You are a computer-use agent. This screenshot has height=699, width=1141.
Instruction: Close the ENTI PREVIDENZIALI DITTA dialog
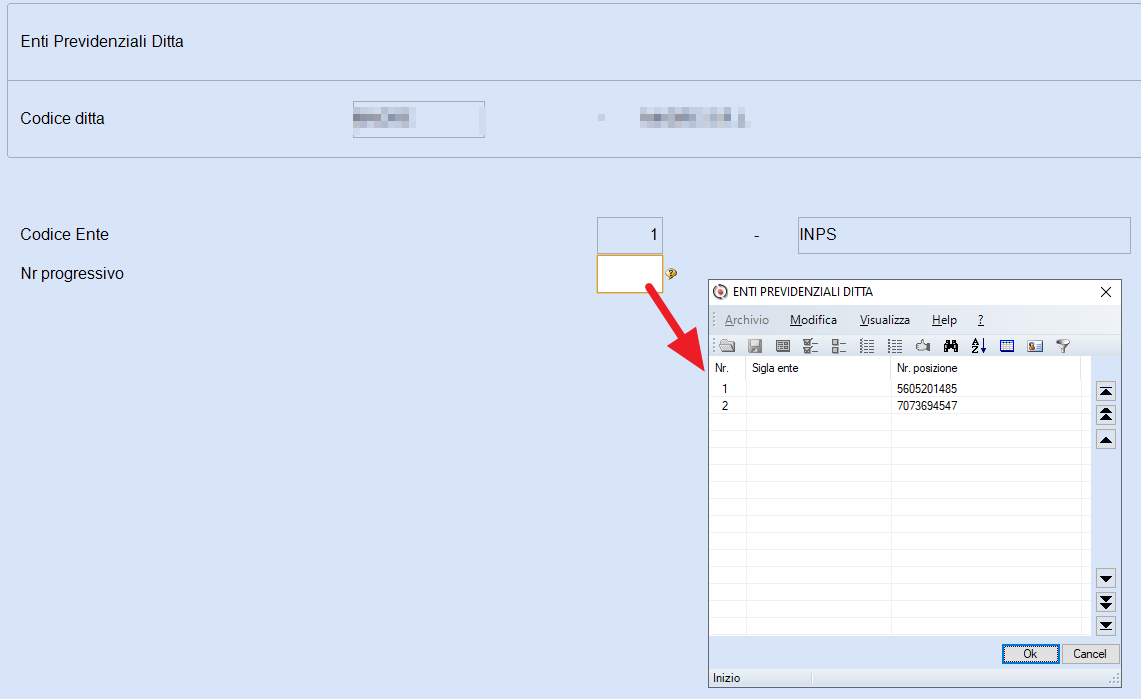[1106, 292]
